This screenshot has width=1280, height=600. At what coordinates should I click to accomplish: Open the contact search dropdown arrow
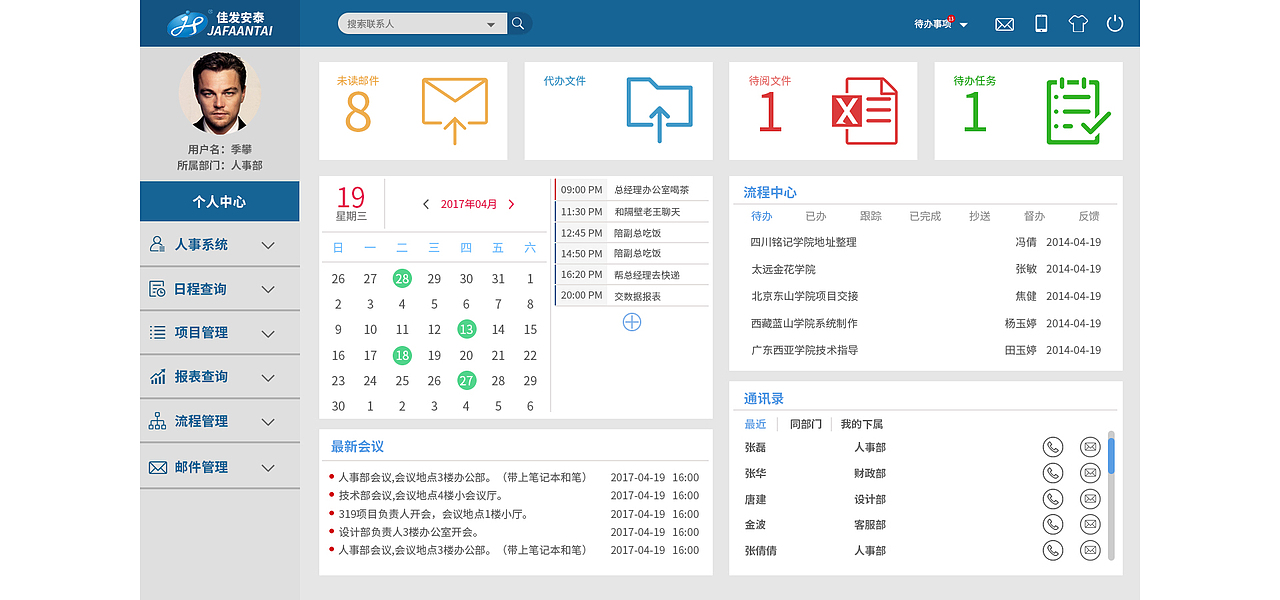[491, 22]
